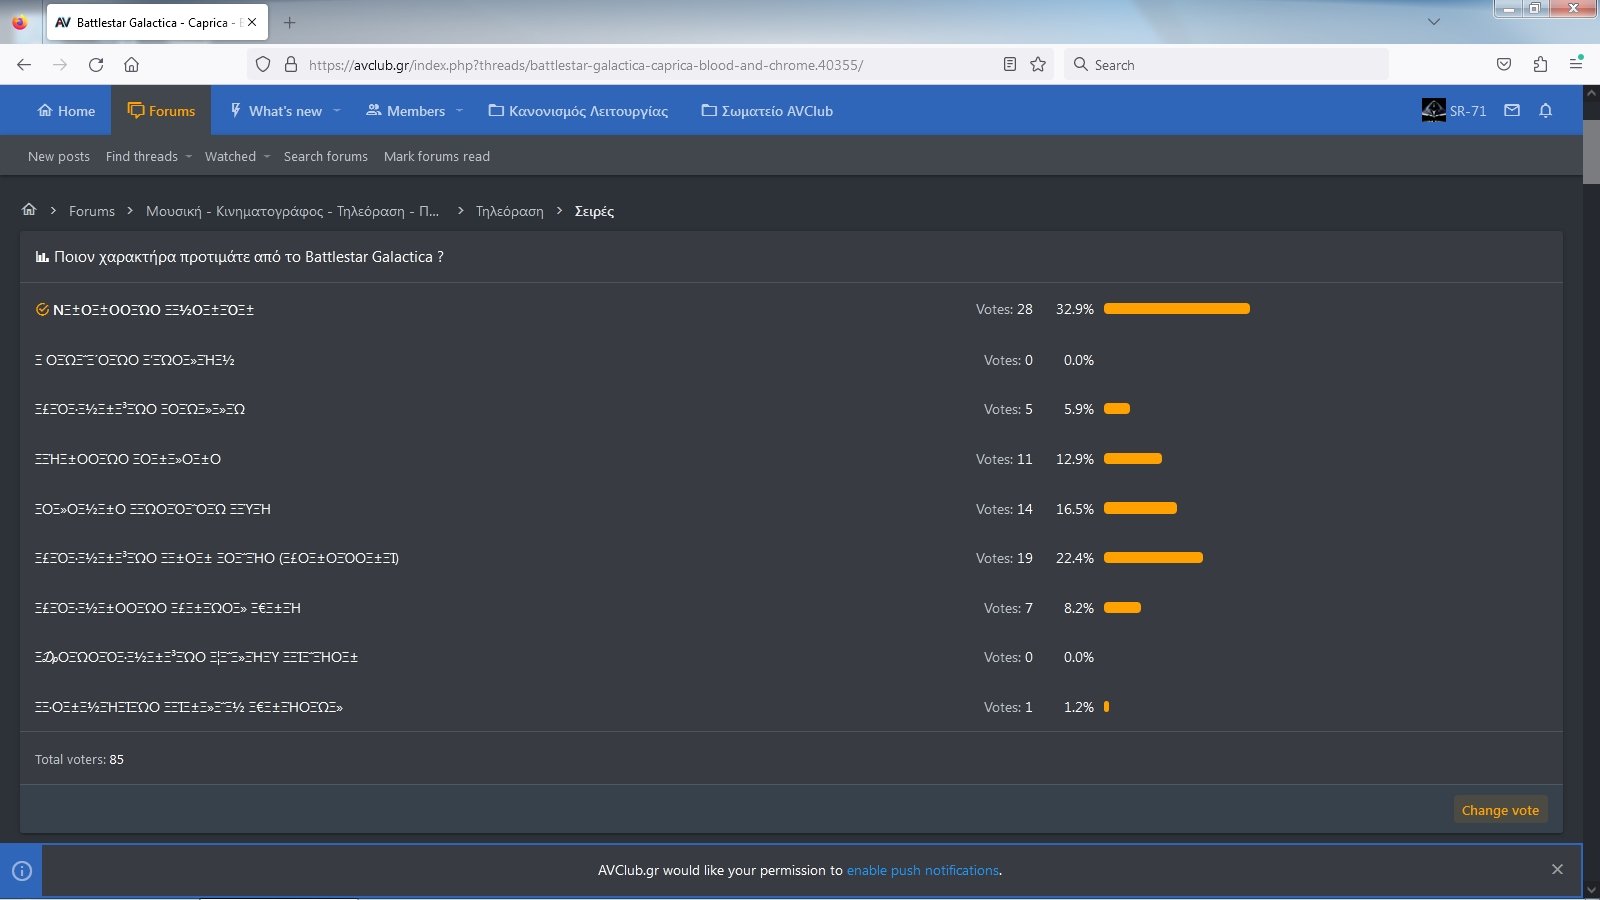Click the 22.4% poll result bar

click(x=1153, y=558)
